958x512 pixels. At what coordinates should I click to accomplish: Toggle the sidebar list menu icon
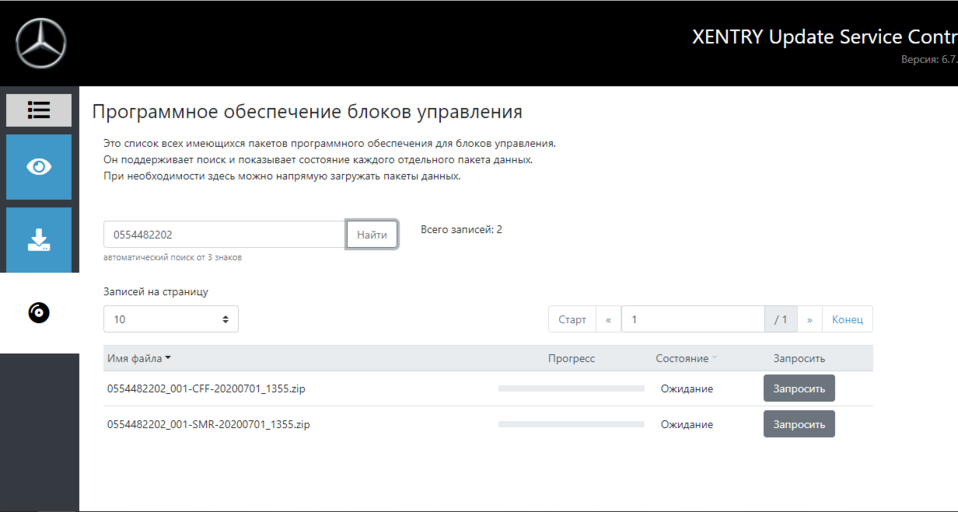(x=38, y=110)
